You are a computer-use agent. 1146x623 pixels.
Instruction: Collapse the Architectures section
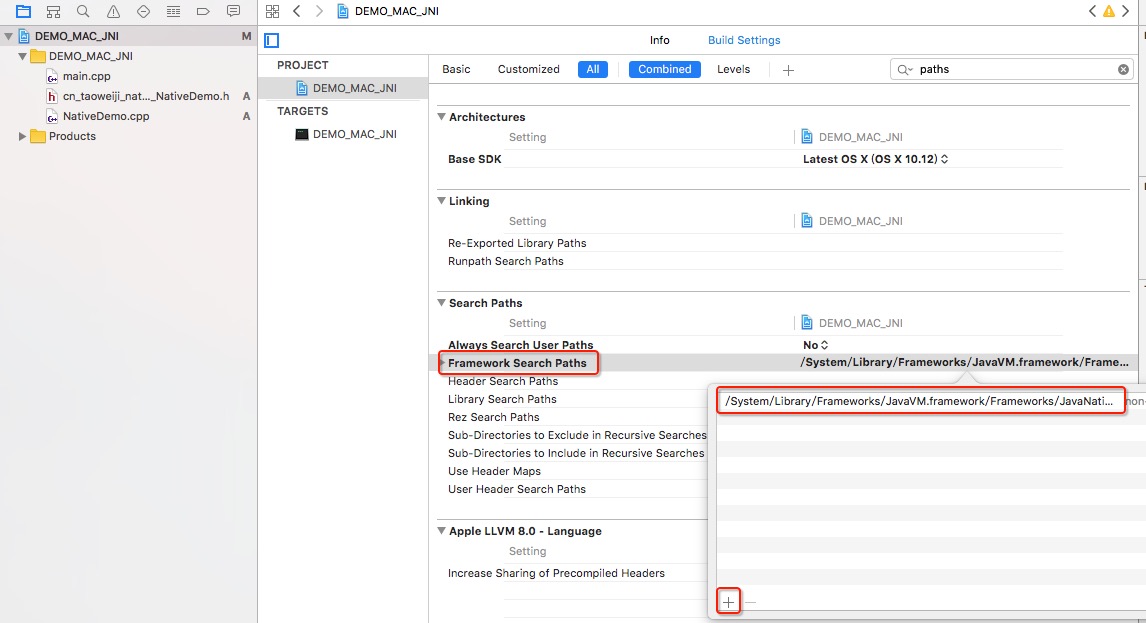pyautogui.click(x=441, y=117)
